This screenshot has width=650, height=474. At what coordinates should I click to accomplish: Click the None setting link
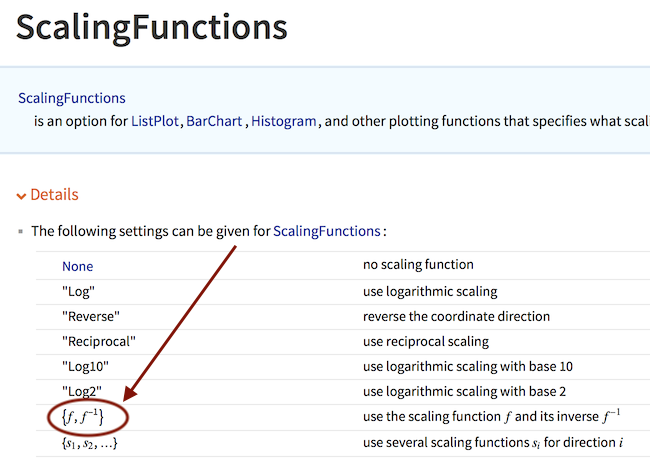coord(78,266)
